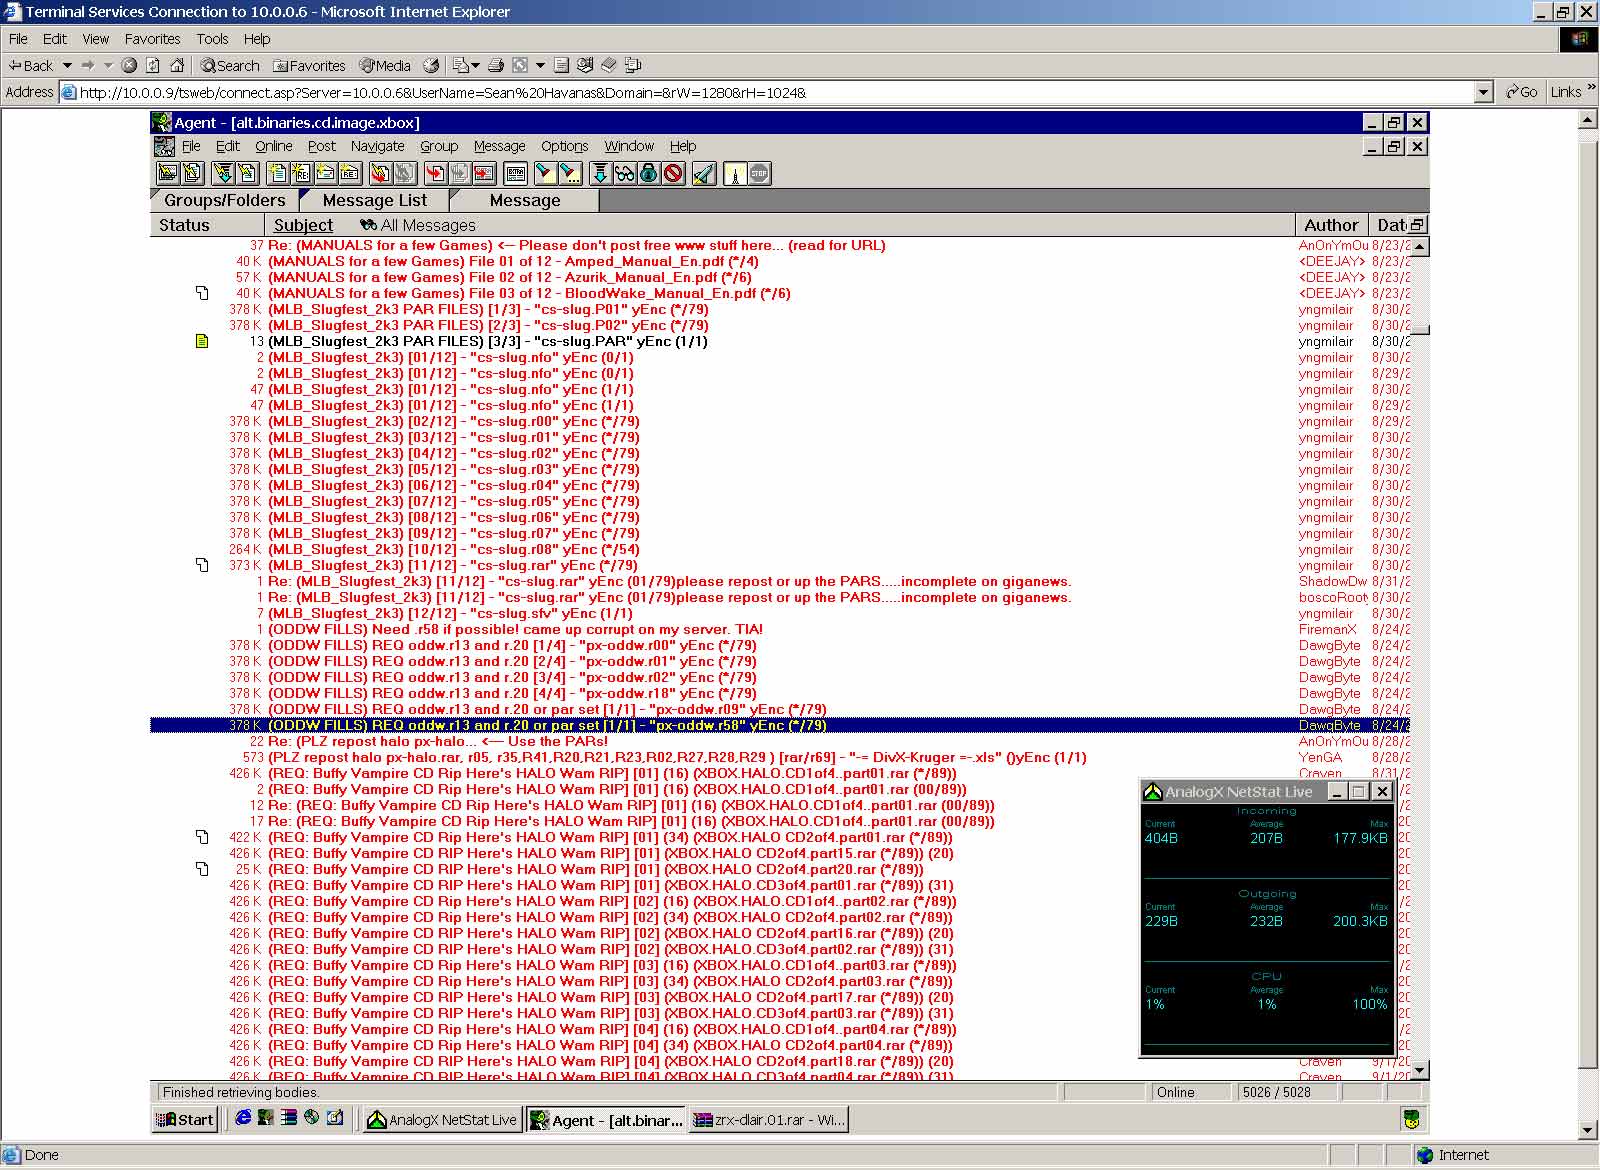1600x1170 pixels.
Task: Sort messages by the Author column header
Action: 1330,226
